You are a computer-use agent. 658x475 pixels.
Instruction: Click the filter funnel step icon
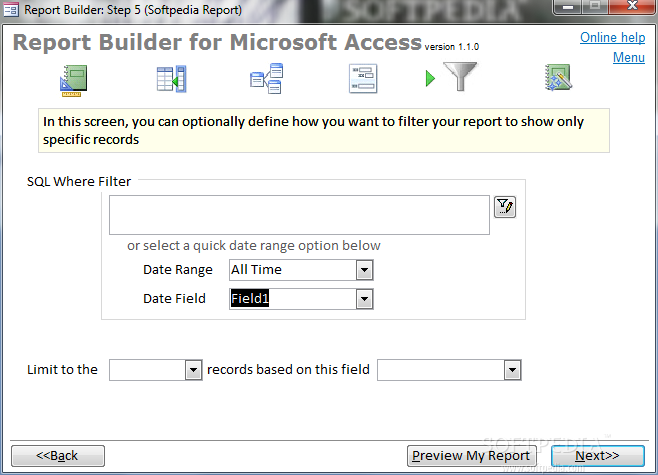tap(460, 76)
